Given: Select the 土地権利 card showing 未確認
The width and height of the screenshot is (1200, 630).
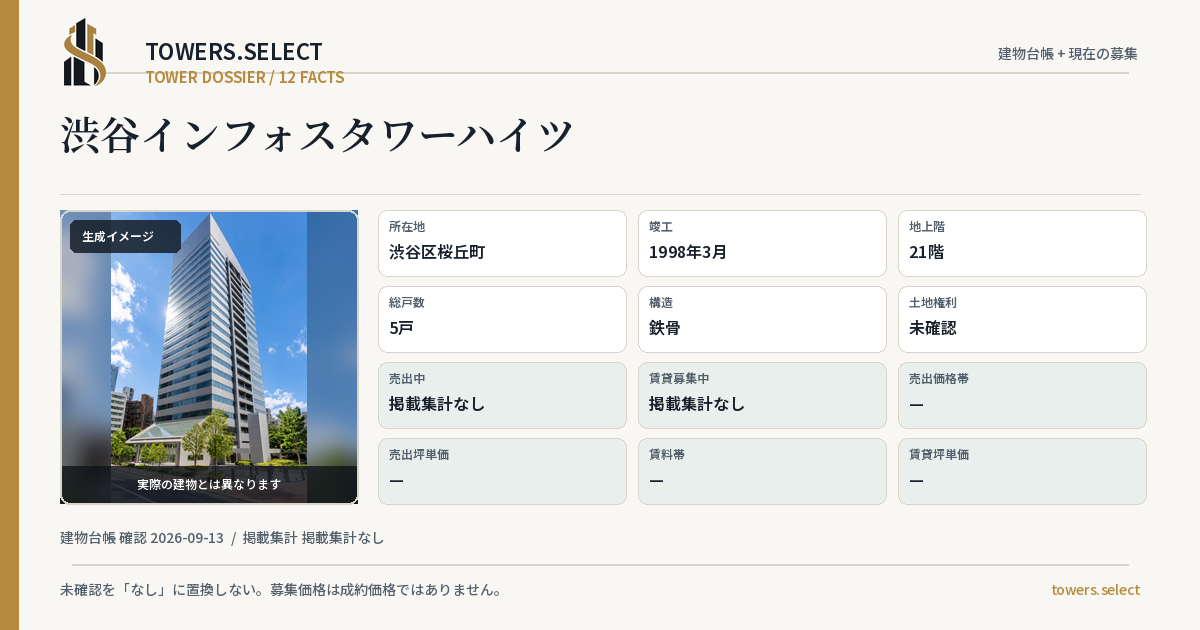Looking at the screenshot, I should pyautogui.click(x=1022, y=319).
